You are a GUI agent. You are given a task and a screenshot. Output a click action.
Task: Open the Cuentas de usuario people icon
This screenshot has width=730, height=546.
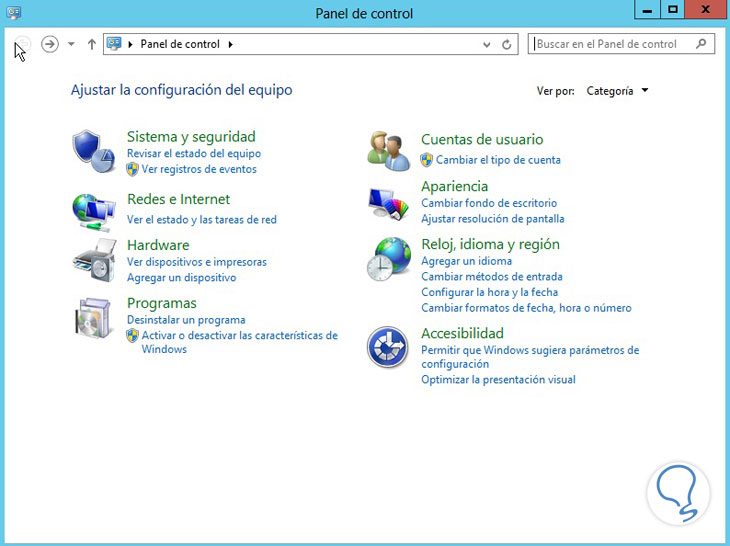[x=389, y=151]
